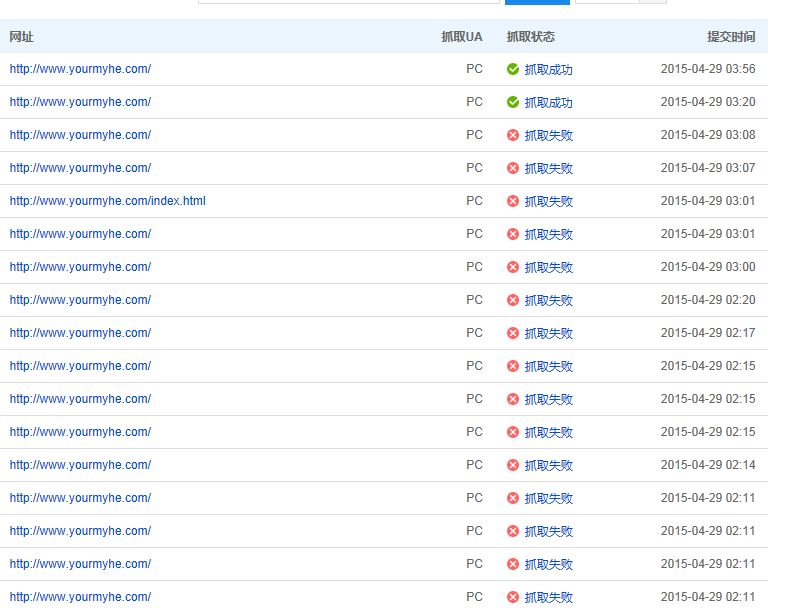Click the red failure icon in index.html row

tap(513, 201)
